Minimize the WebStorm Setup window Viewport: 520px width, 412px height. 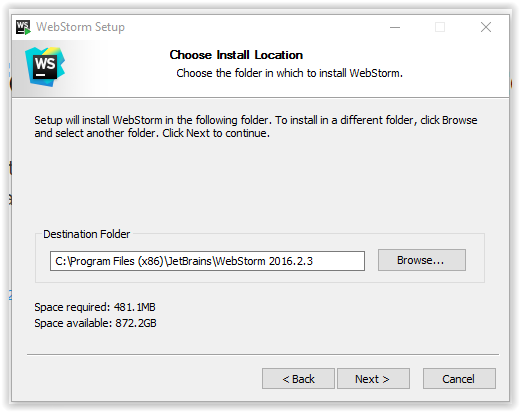coord(395,27)
